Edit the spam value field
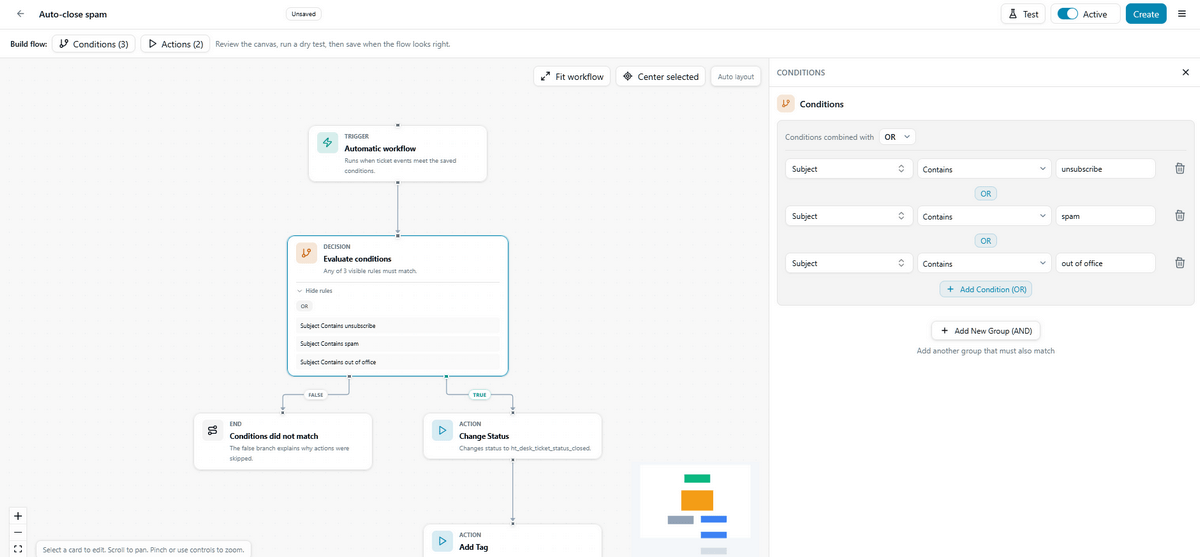Screen dimensions: 1200x557 1106,216
